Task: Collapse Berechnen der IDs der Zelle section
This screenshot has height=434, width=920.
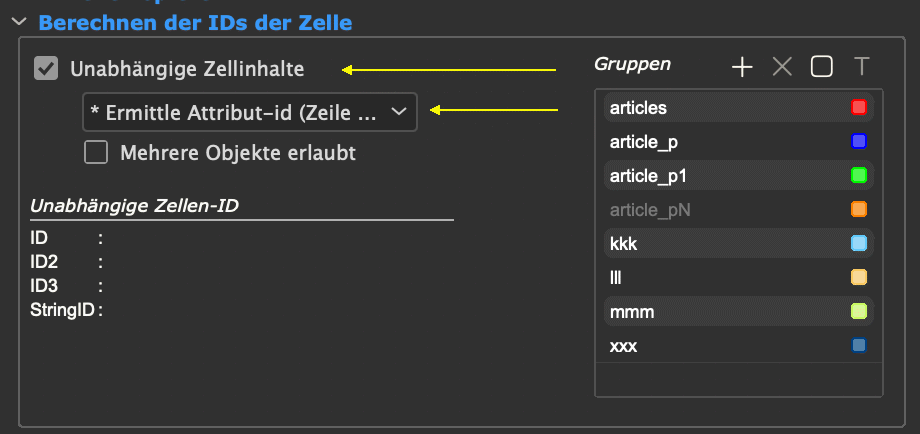Action: pos(19,22)
